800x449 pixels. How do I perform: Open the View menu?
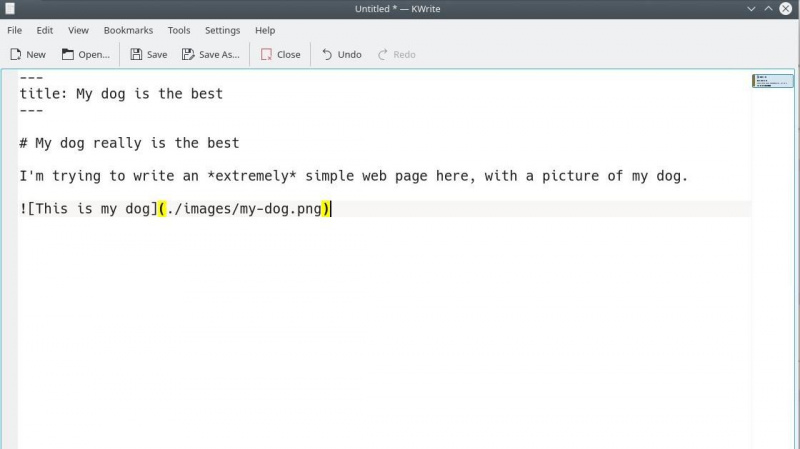click(78, 30)
